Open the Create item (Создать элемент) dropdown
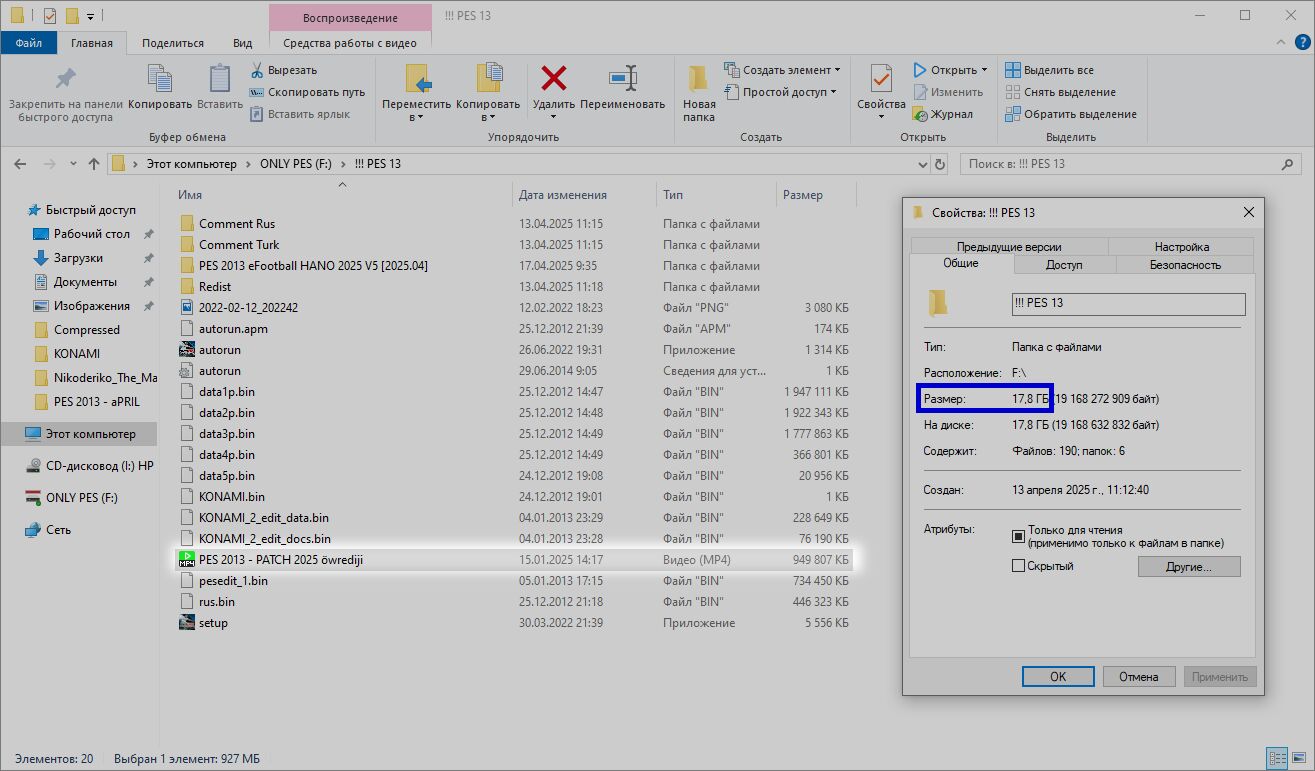Viewport: 1315px width, 771px height. coord(782,70)
